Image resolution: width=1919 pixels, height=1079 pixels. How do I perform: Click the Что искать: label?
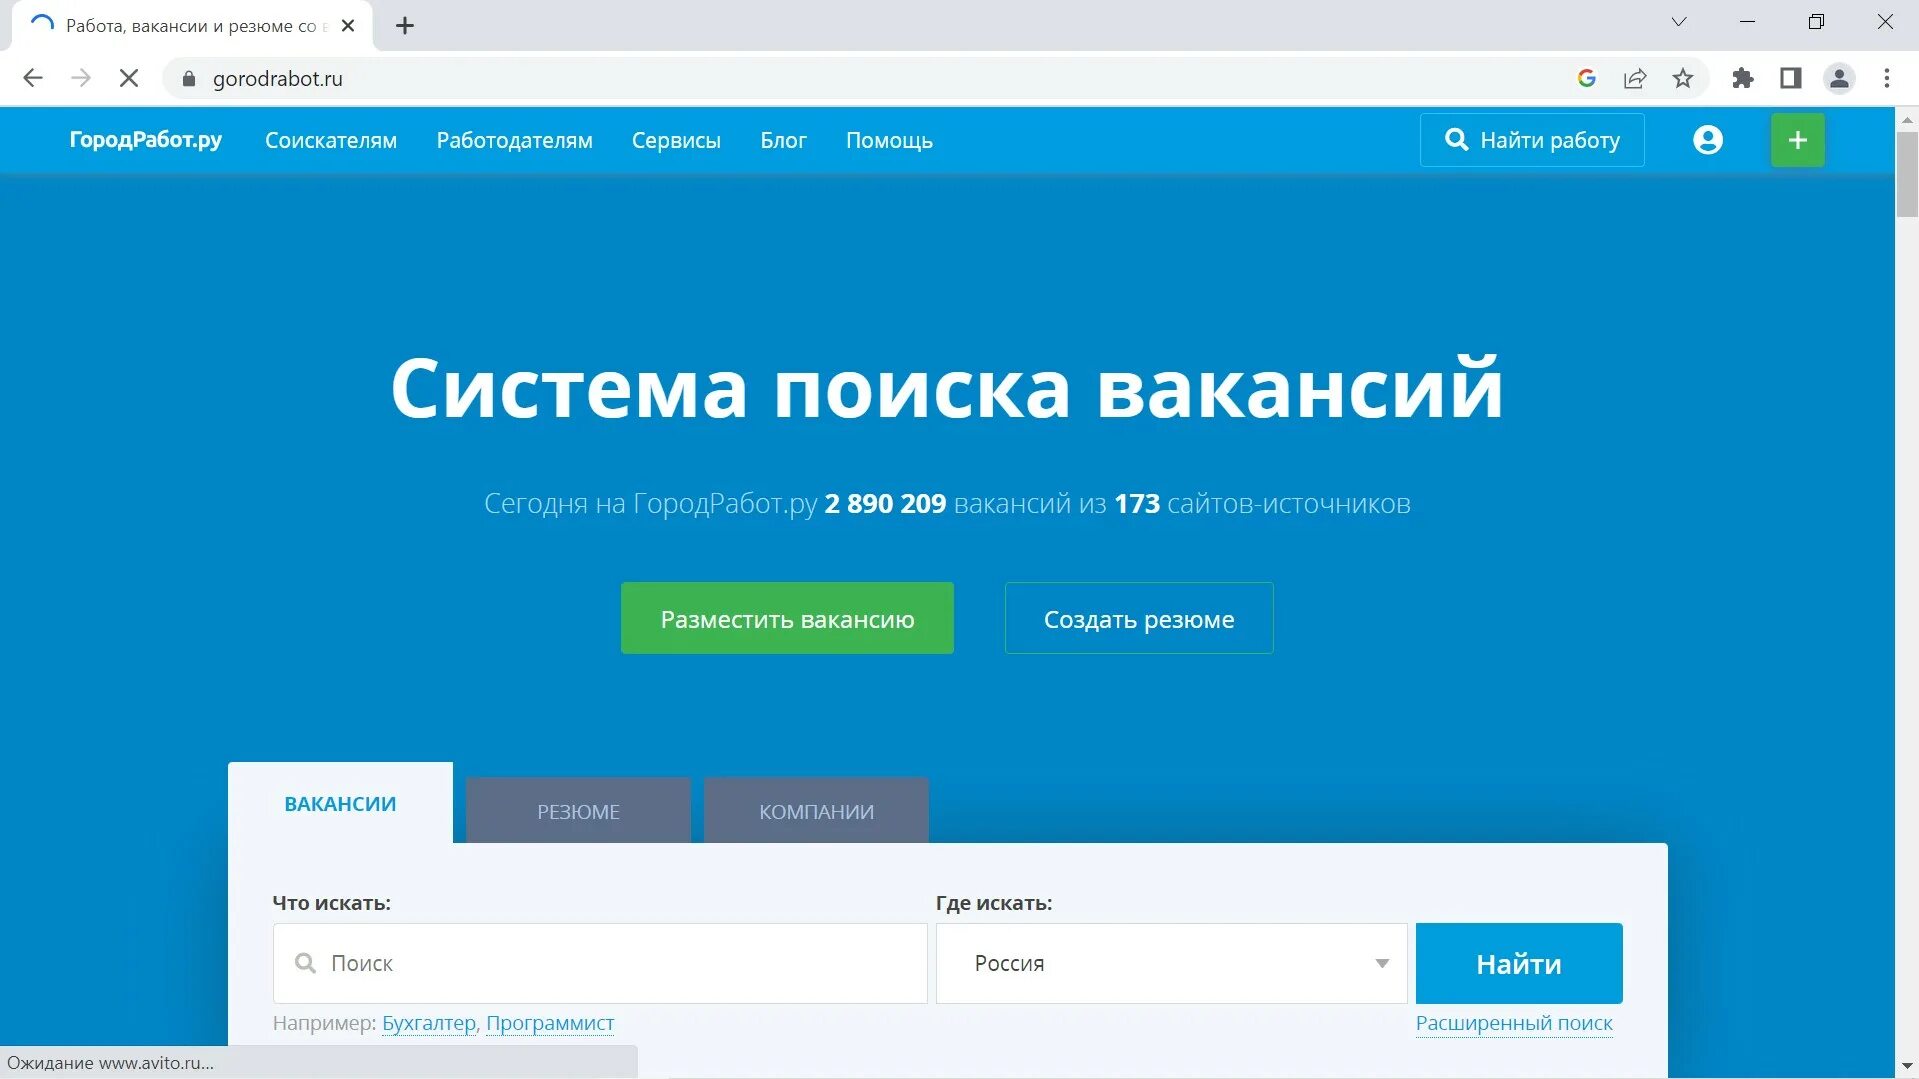coord(331,903)
